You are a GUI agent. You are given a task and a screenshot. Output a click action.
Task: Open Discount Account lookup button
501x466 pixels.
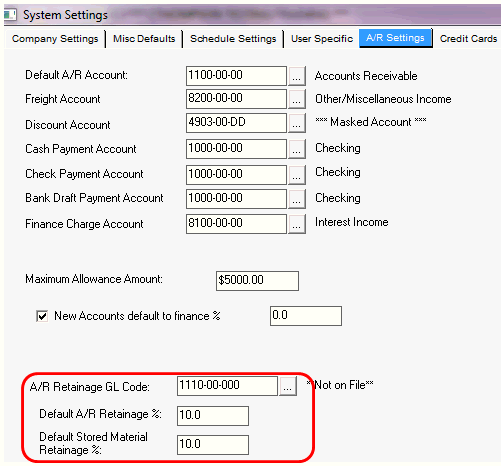[x=297, y=123]
